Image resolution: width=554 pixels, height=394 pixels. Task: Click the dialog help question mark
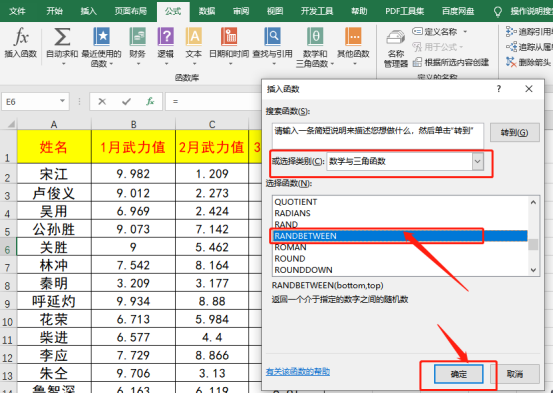pos(499,89)
